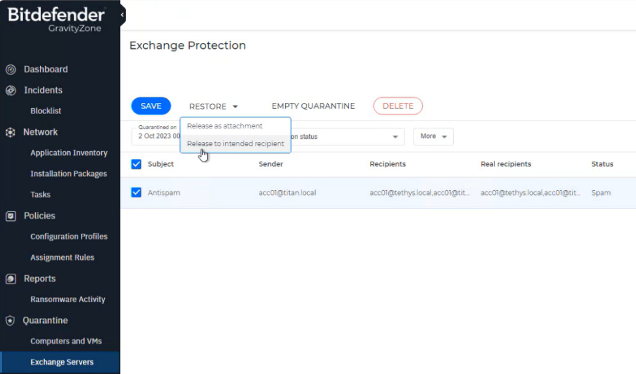Click the Antispam subject cell

tap(164, 193)
